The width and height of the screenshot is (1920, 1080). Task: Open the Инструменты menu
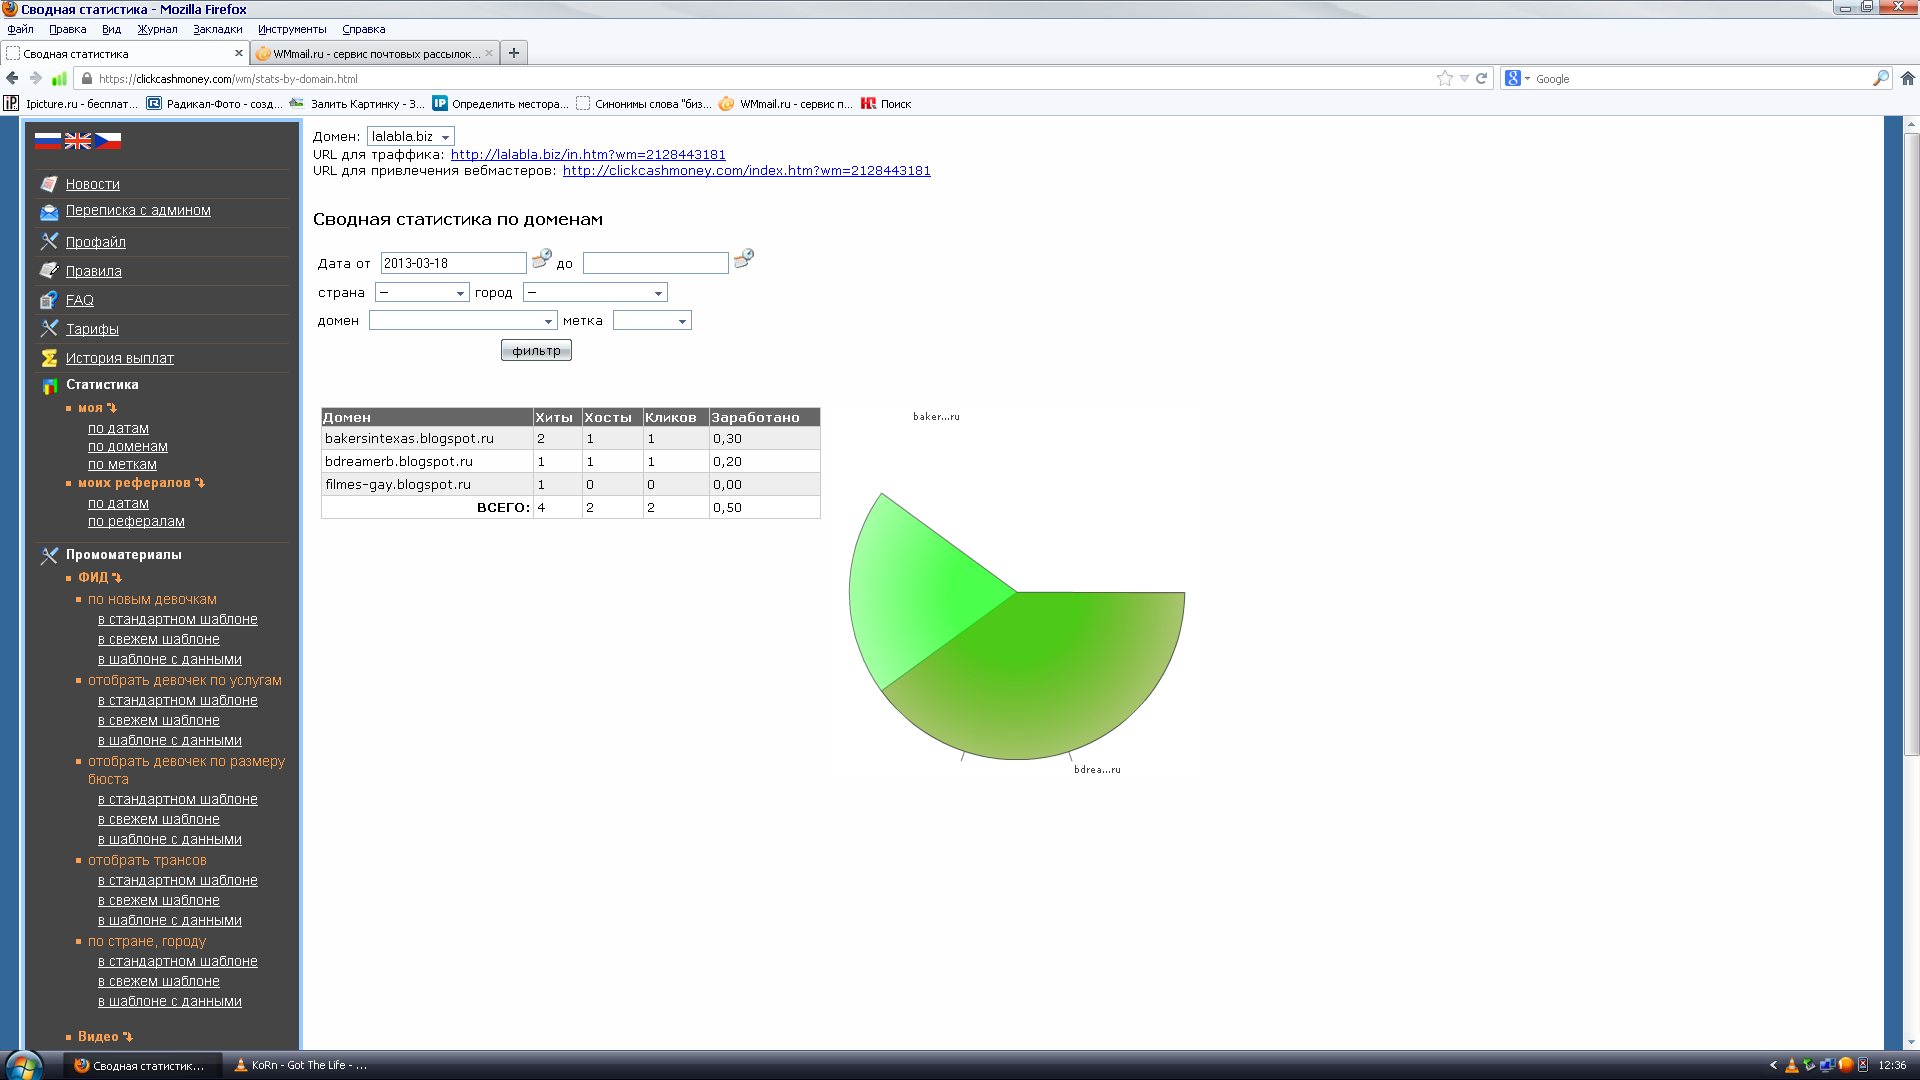(292, 29)
